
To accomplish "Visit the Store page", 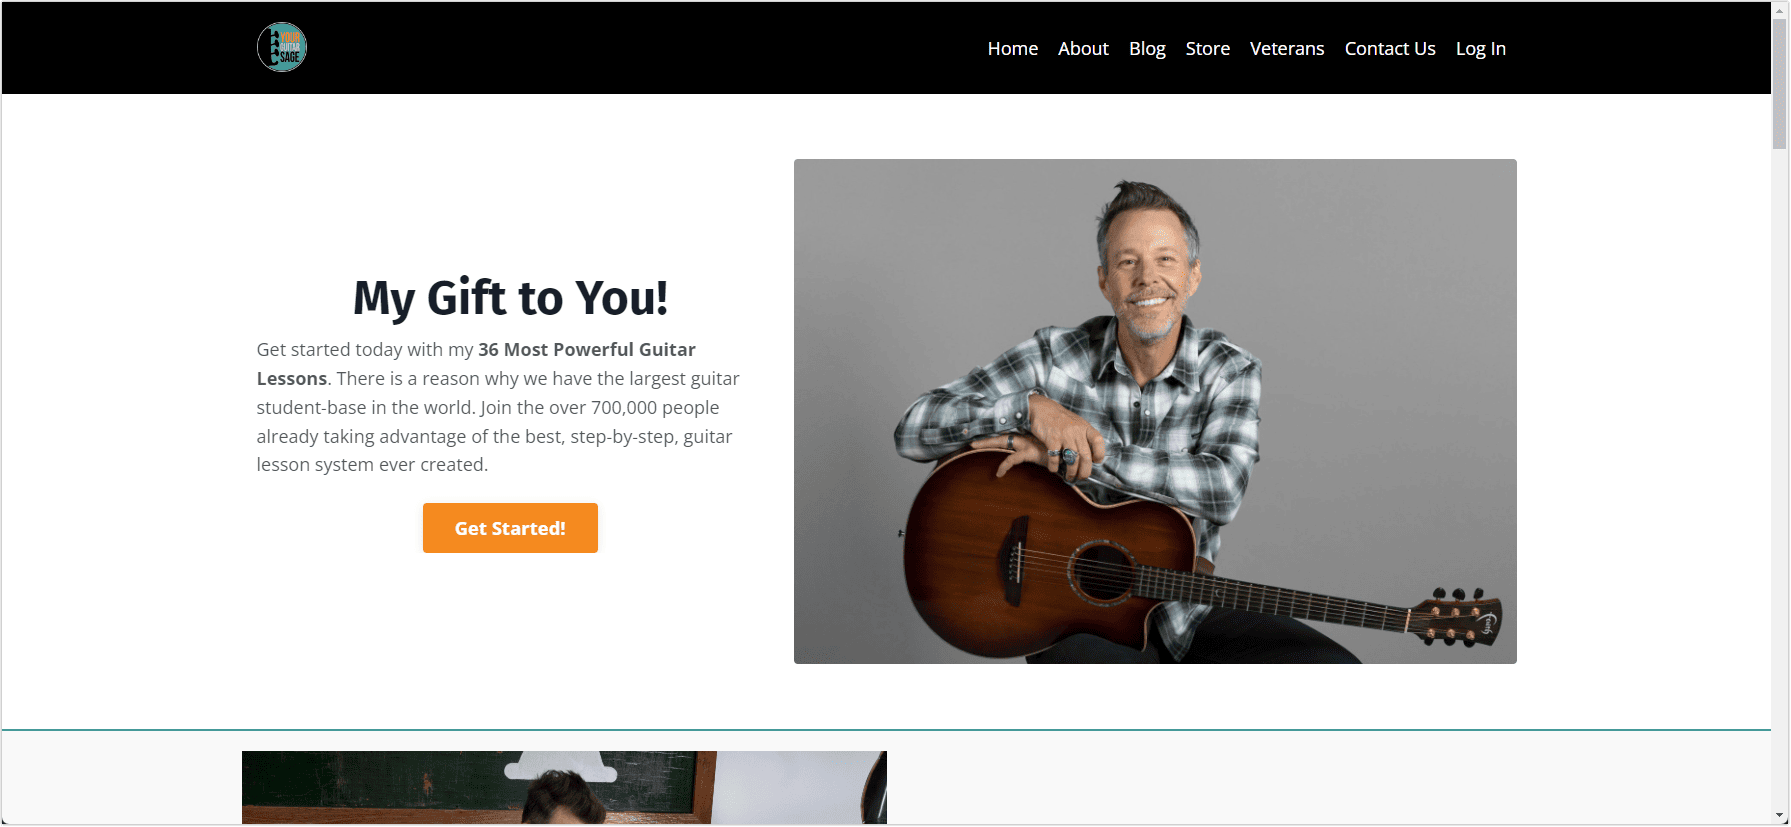I will click(x=1207, y=48).
